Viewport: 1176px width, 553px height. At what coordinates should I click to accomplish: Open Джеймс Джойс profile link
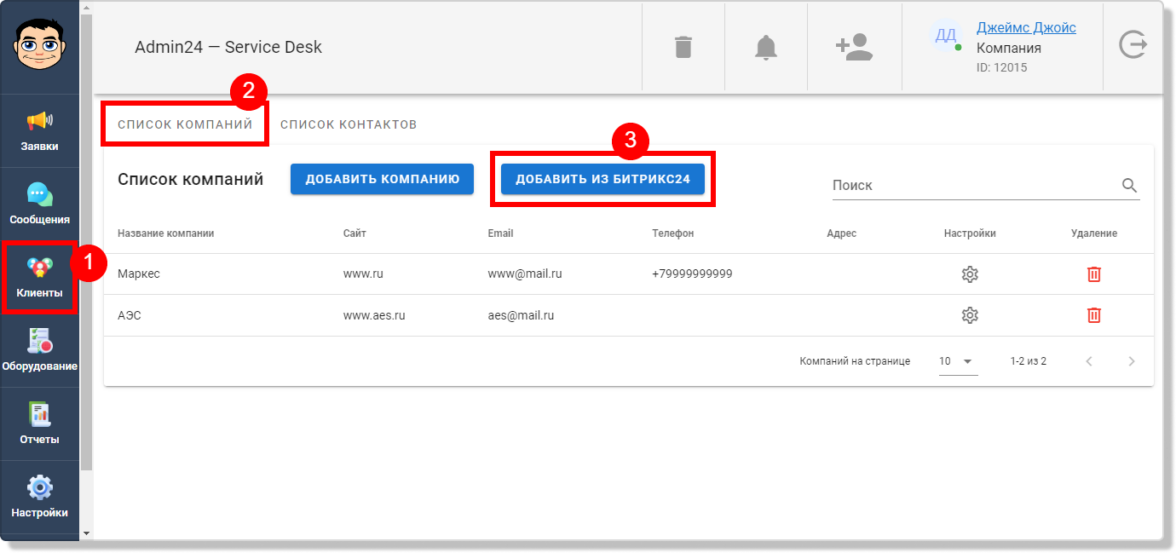click(x=1026, y=28)
